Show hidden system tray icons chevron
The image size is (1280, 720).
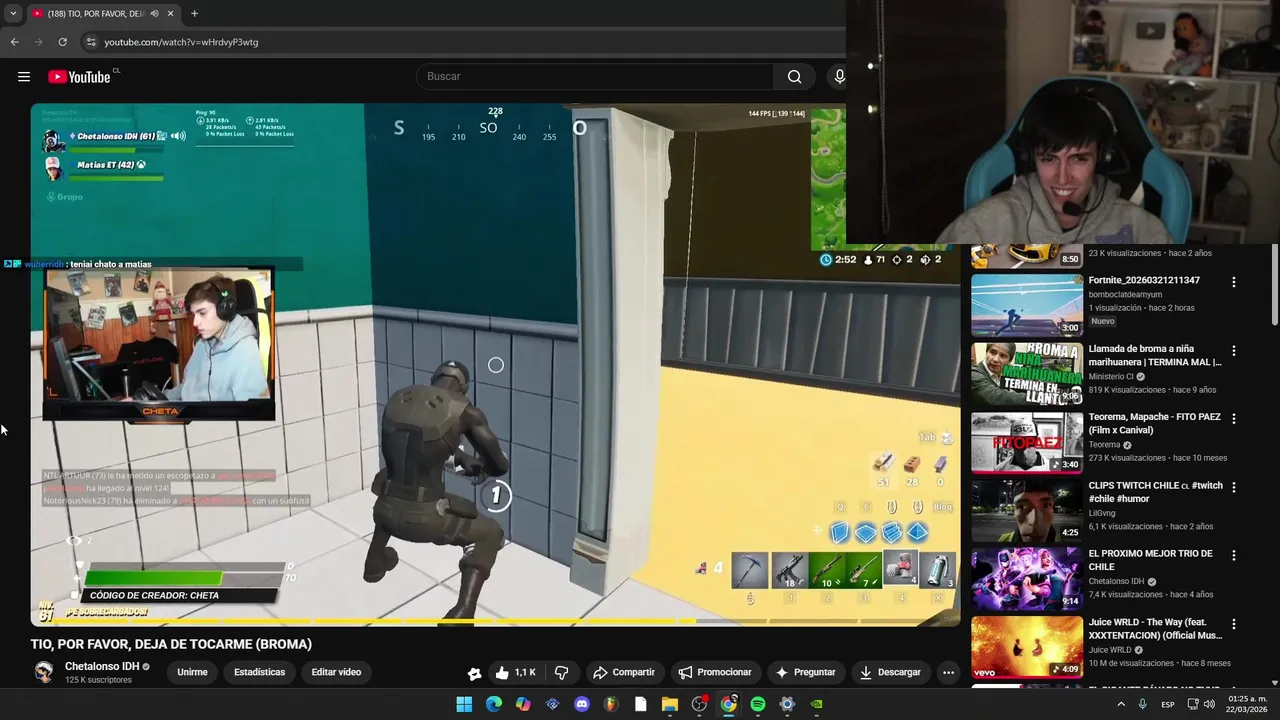pos(1121,704)
